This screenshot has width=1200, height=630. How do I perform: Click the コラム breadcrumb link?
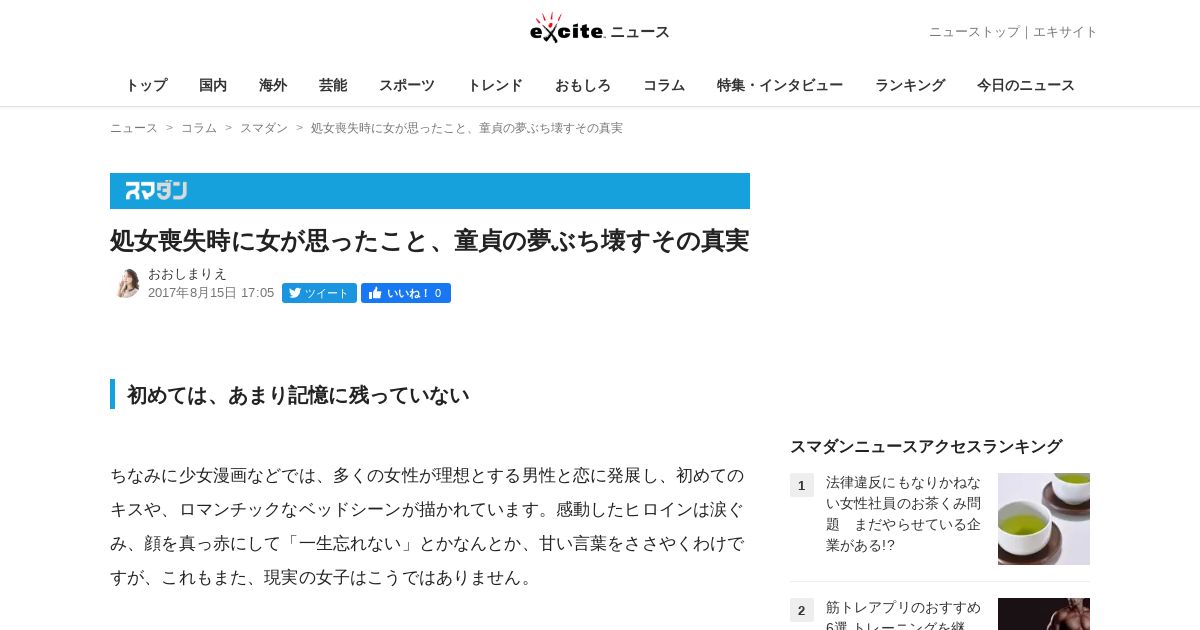[199, 128]
